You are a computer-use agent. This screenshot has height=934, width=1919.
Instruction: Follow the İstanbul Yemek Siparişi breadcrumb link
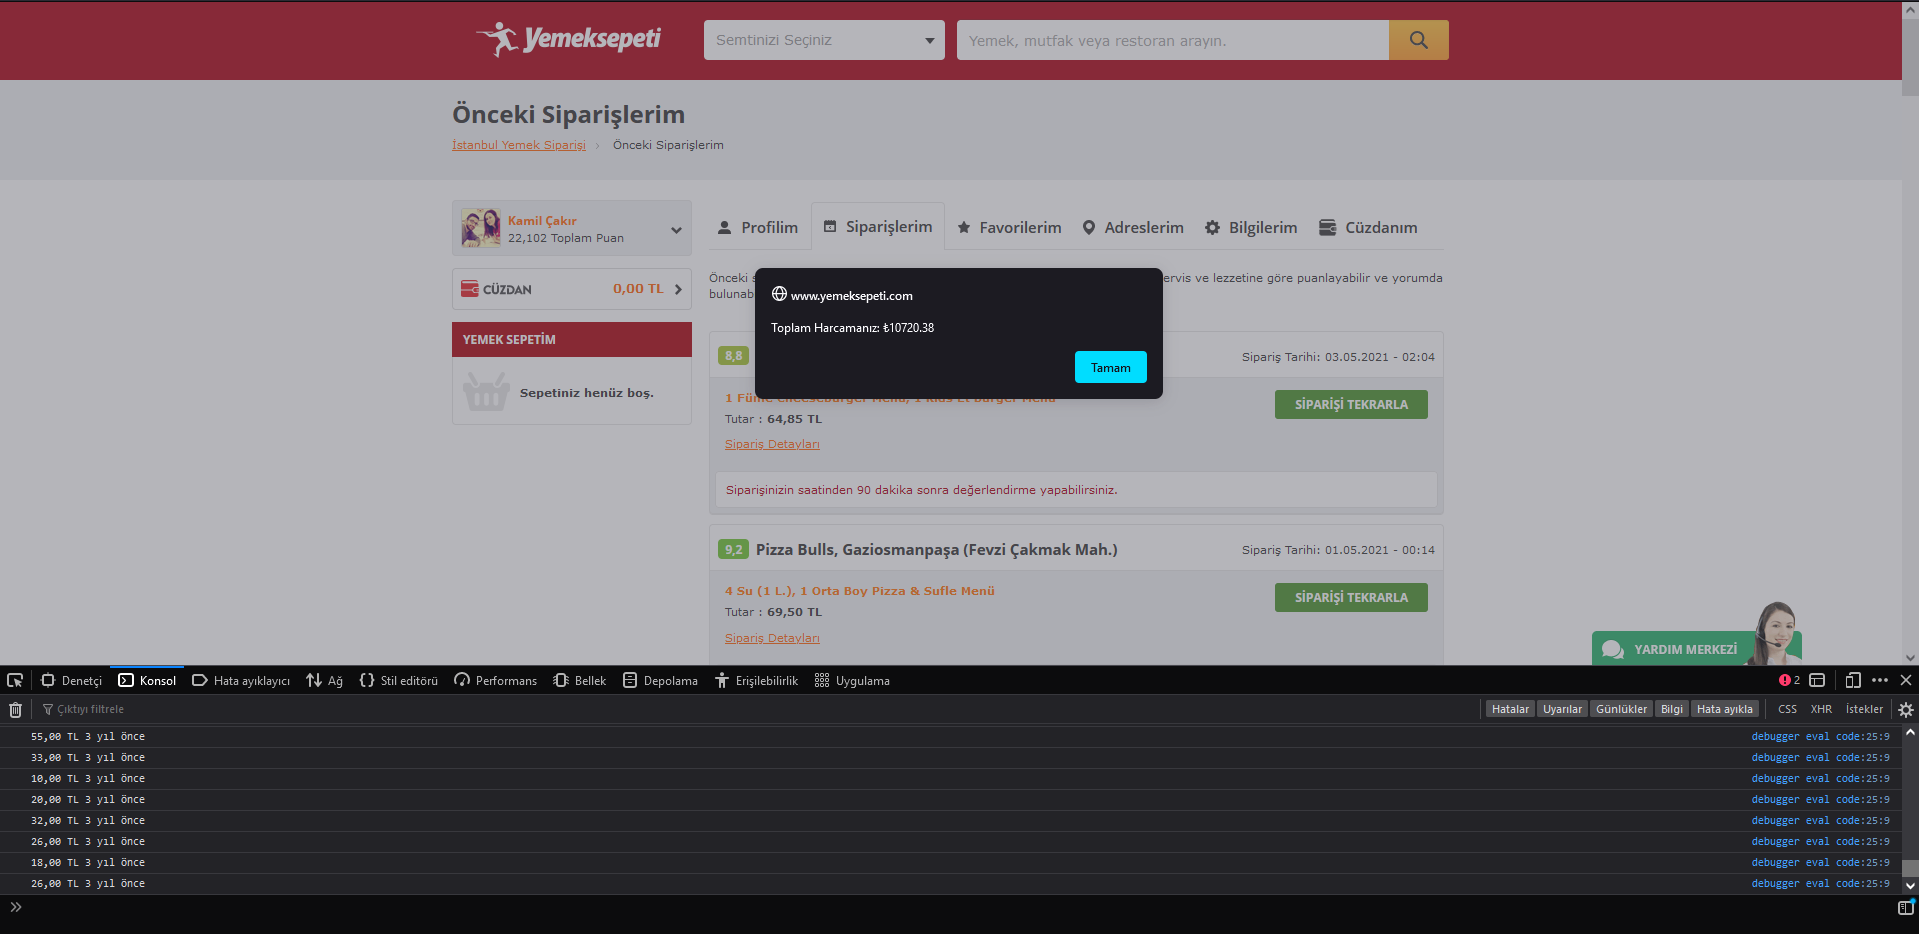point(519,145)
